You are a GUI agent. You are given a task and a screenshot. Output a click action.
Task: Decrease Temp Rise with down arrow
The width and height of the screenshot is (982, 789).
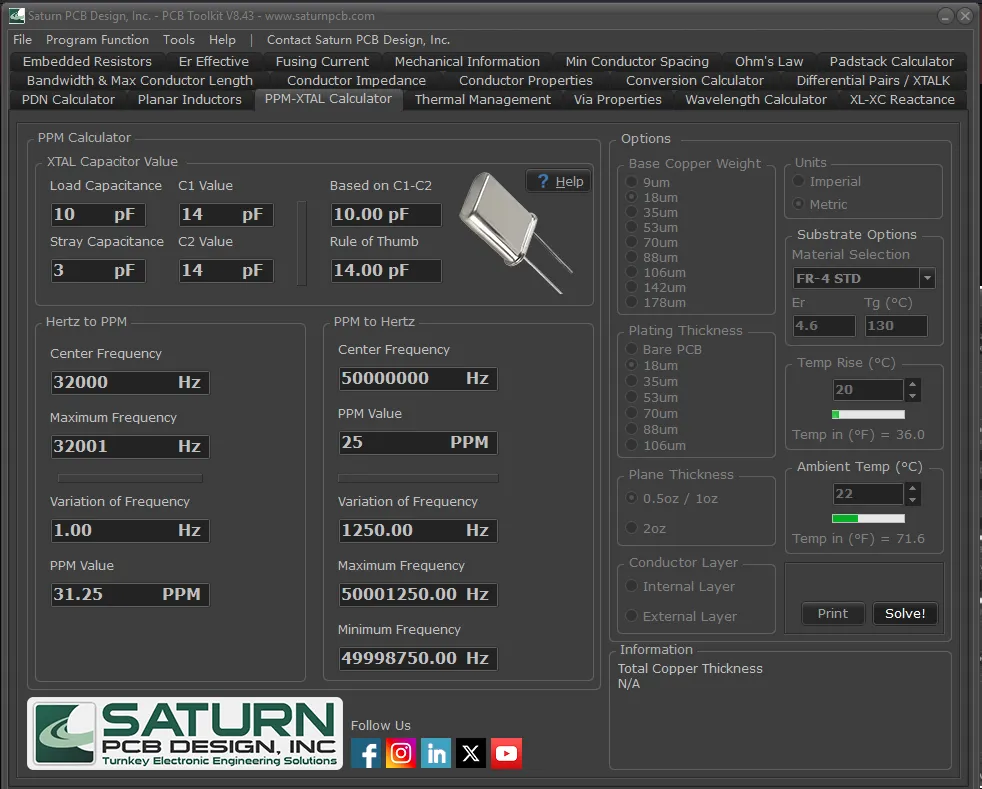pos(912,396)
